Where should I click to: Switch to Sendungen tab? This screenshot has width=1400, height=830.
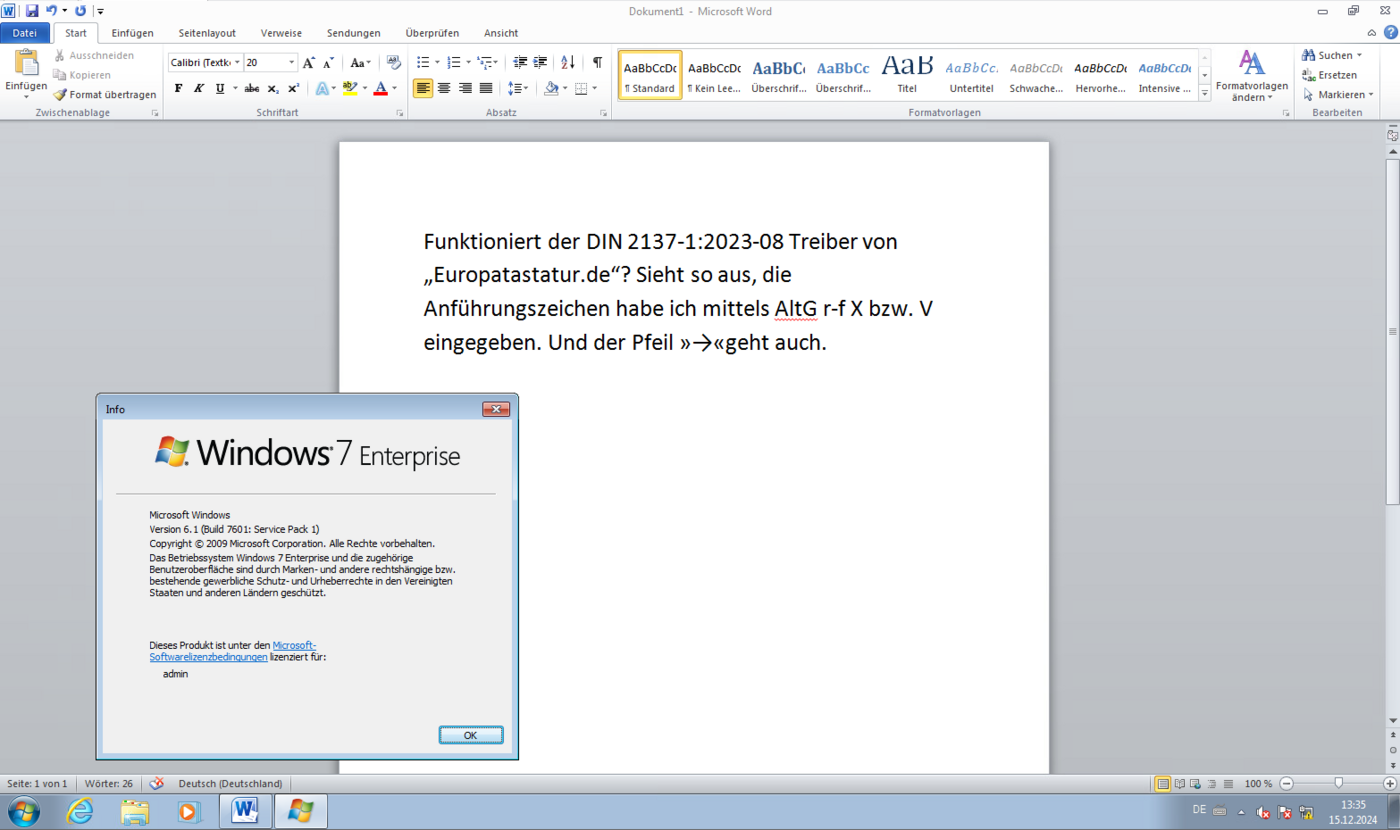point(351,33)
